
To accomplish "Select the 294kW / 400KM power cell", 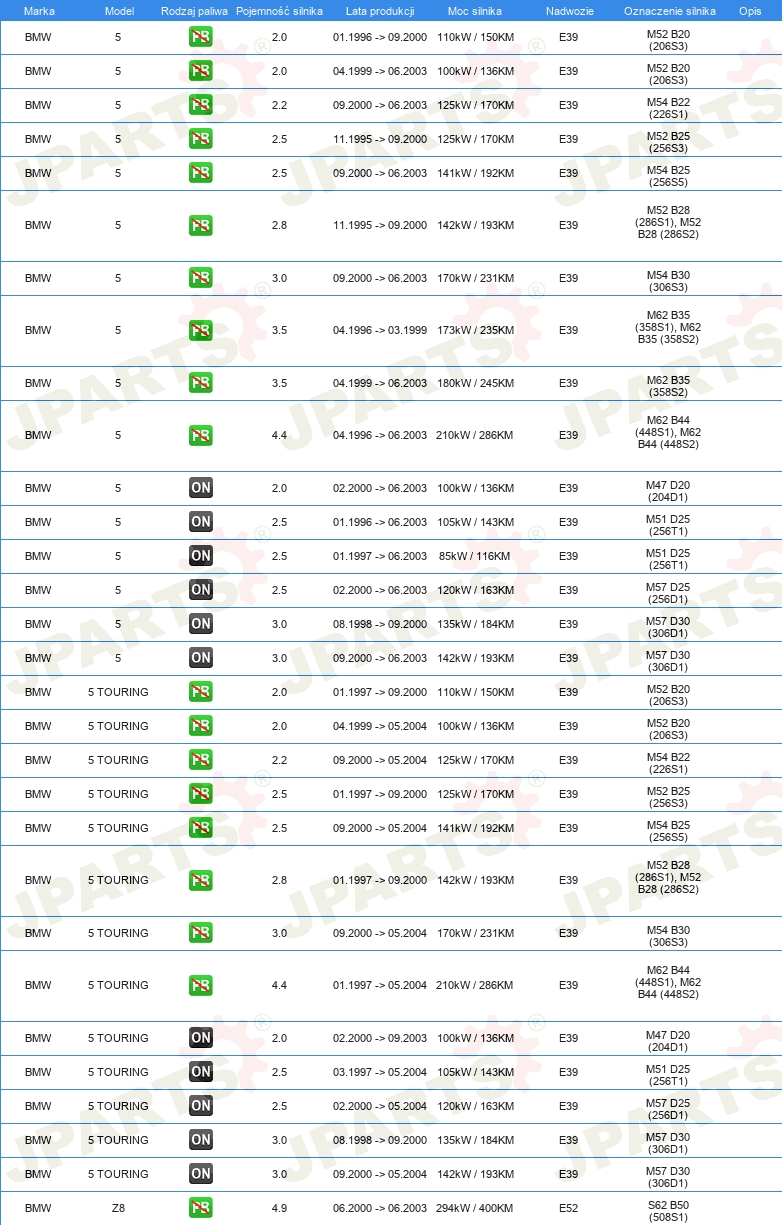I will tap(475, 1208).
